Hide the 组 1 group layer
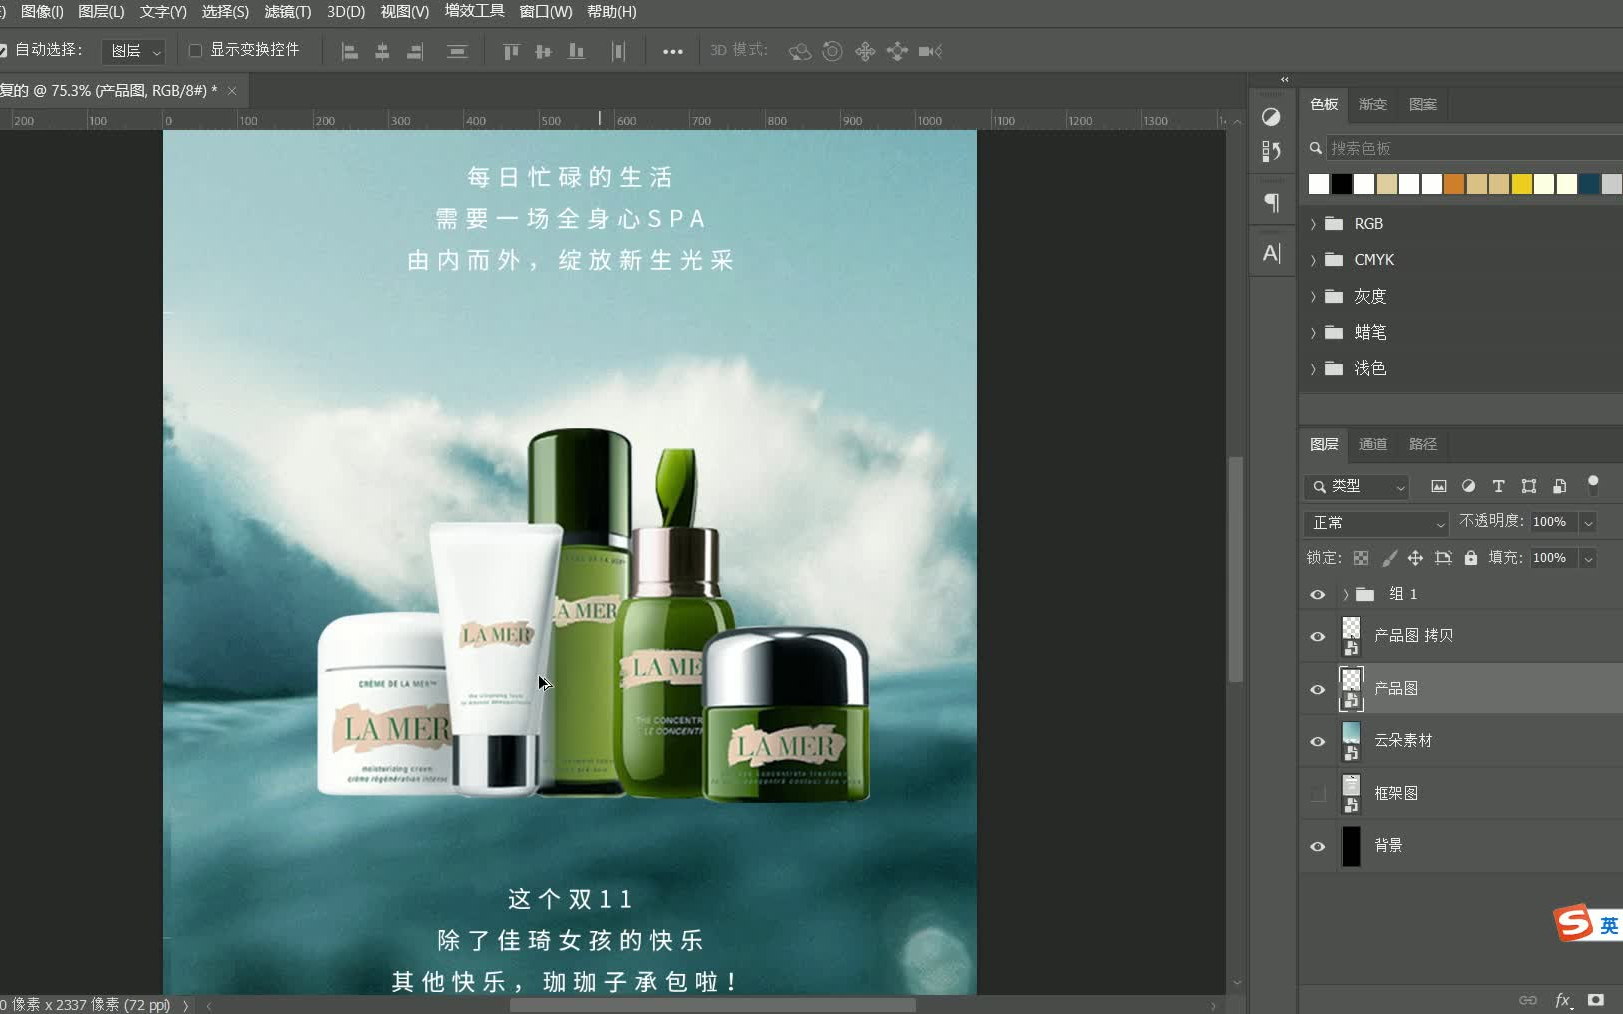This screenshot has width=1623, height=1014. (x=1318, y=594)
